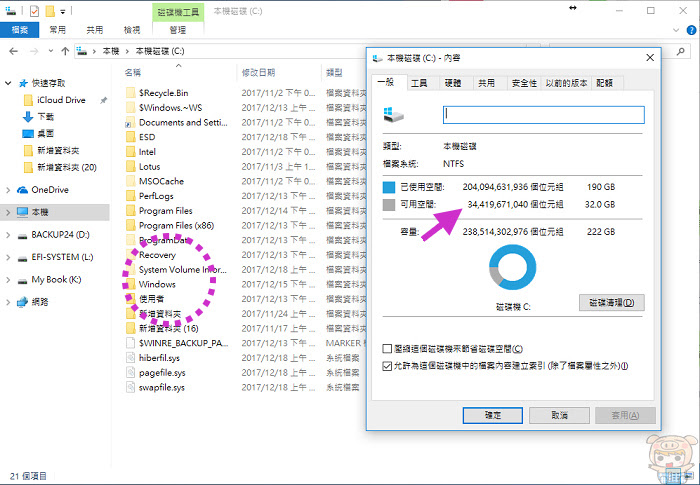This screenshot has width=700, height=485.
Task: Select the Intel folder
Action: point(147,152)
